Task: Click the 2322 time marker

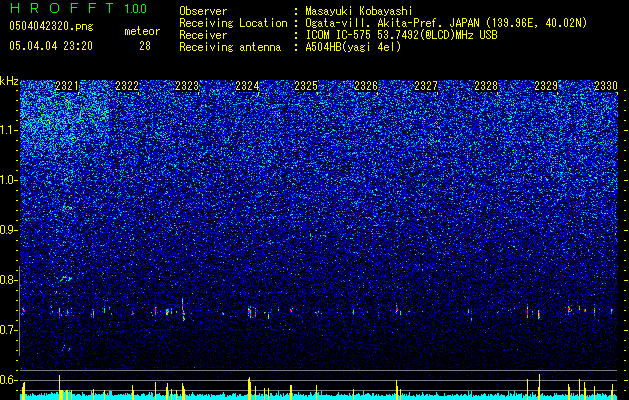Action: 127,86
